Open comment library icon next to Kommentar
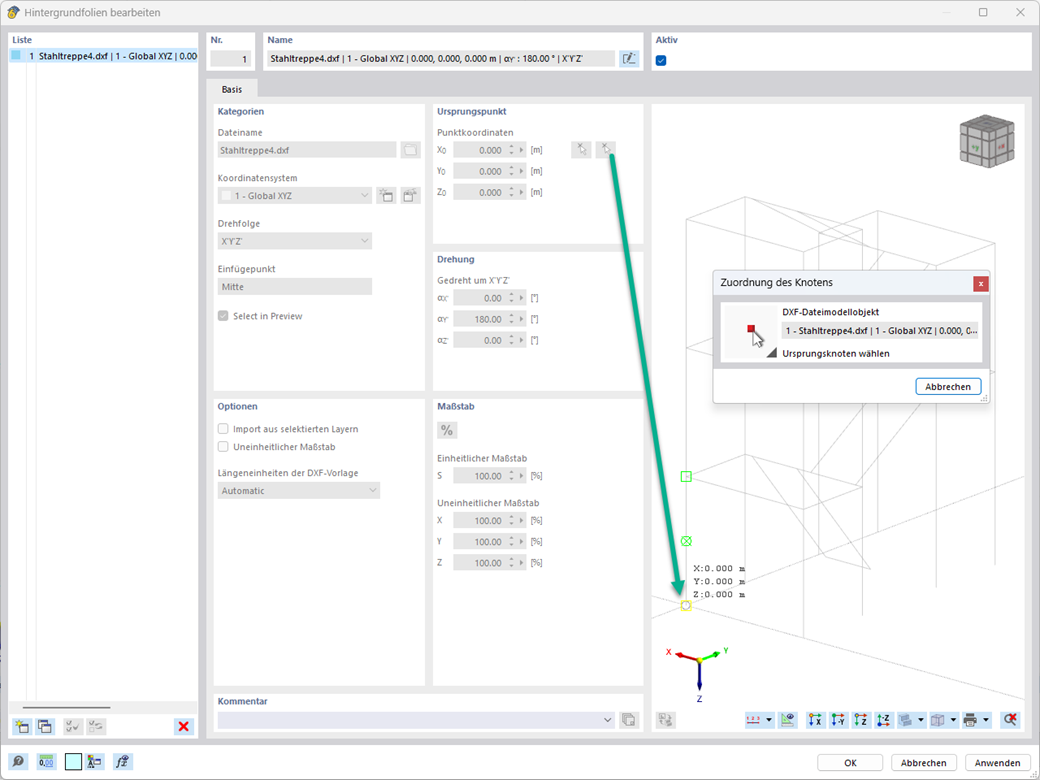The height and width of the screenshot is (780, 1040). click(629, 720)
